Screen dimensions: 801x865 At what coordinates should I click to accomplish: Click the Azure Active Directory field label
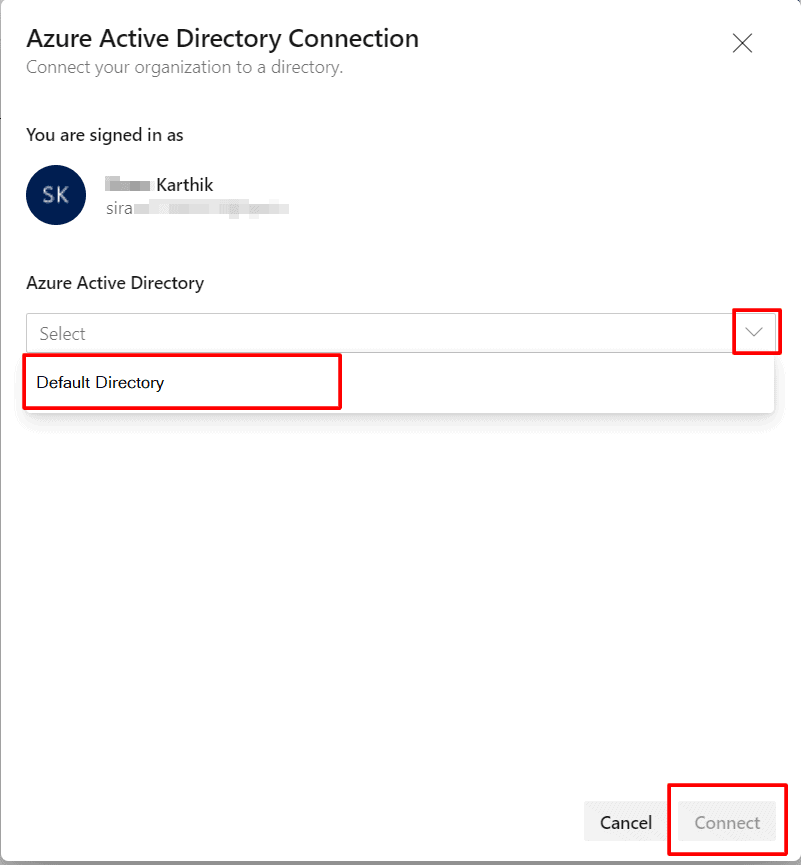point(115,283)
